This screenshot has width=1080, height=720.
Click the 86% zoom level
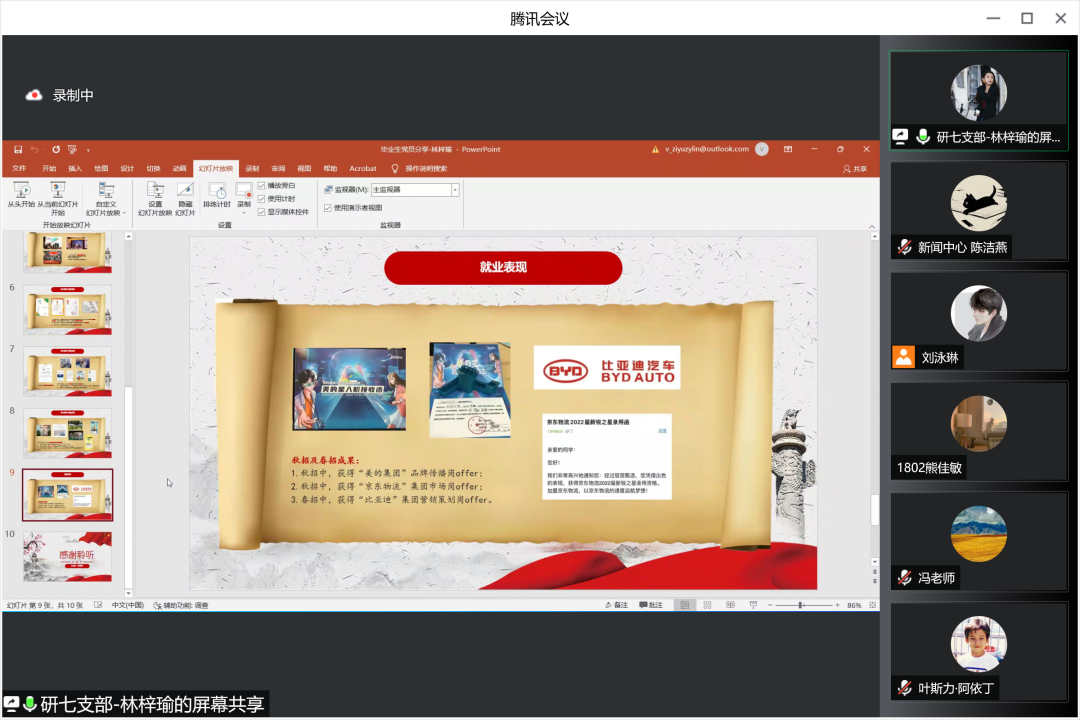coord(854,606)
